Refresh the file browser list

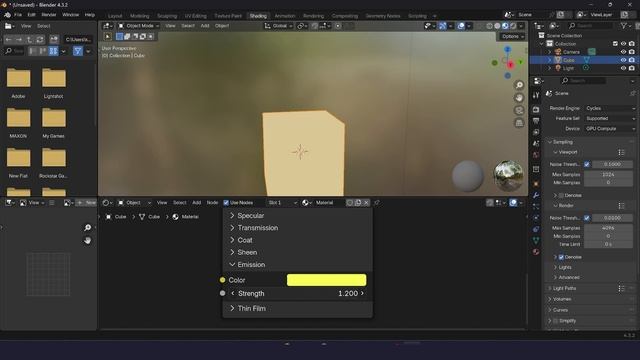point(40,40)
